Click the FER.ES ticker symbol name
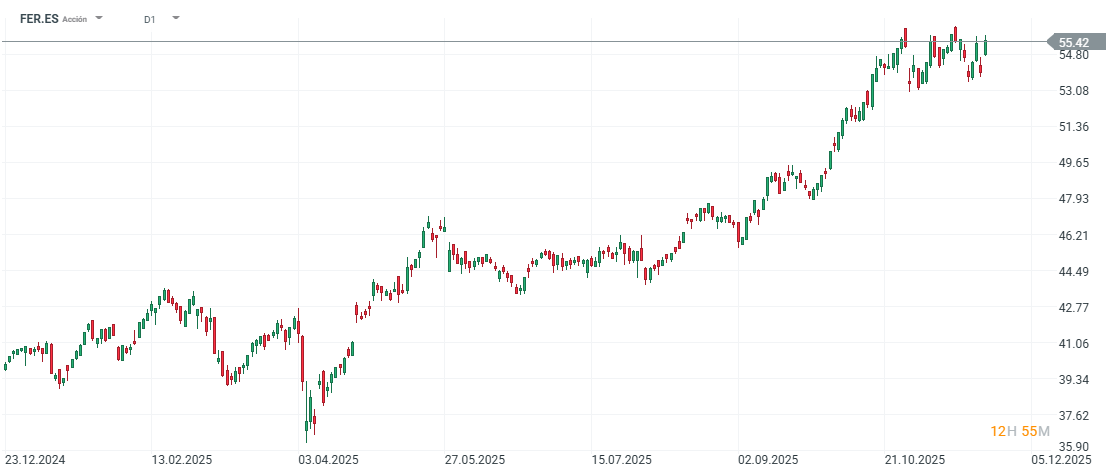 click(38, 19)
